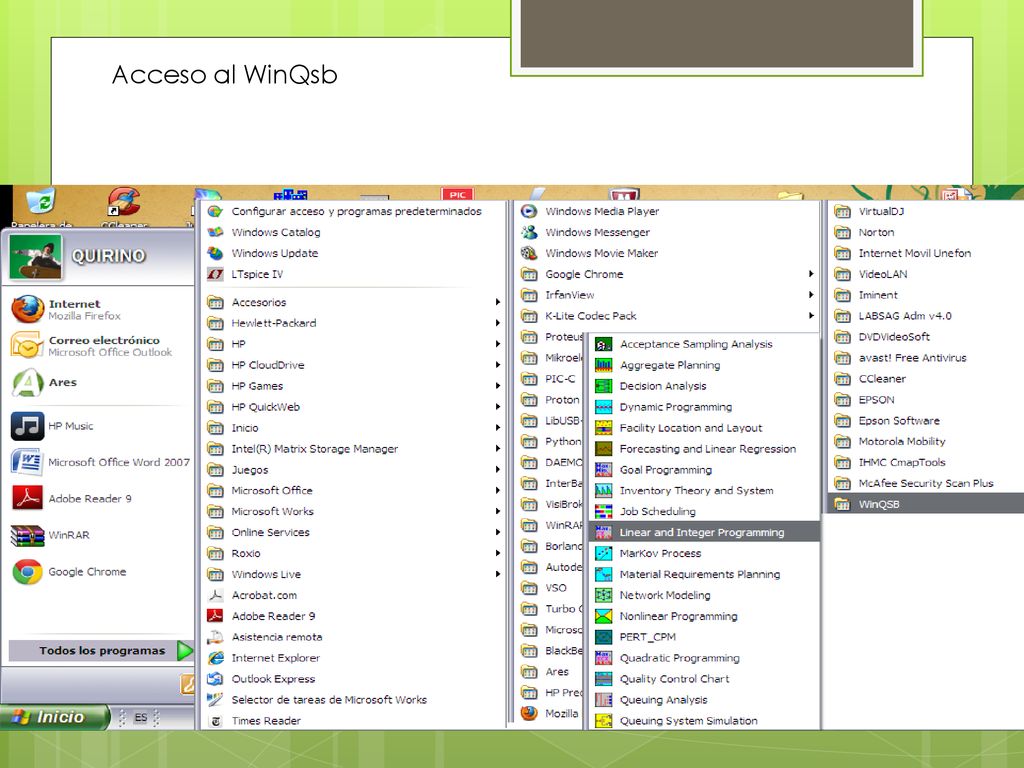Expand Juegos submenu arrow
The width and height of the screenshot is (1024, 768).
[497, 470]
